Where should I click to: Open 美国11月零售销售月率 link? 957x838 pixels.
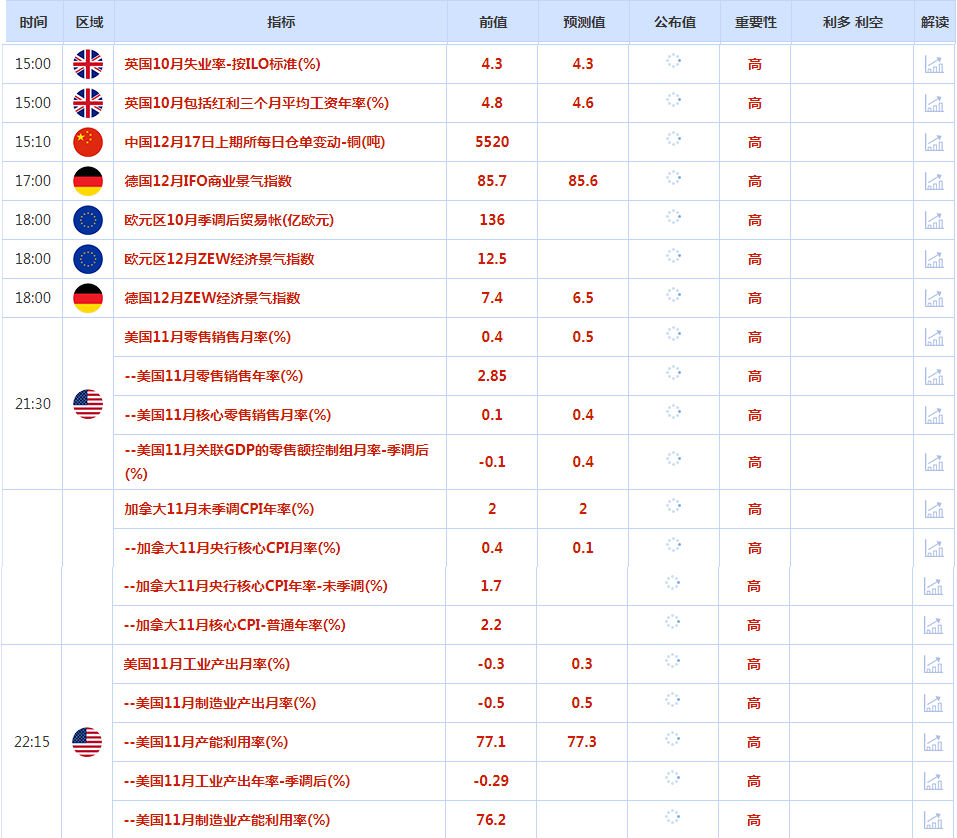click(208, 338)
